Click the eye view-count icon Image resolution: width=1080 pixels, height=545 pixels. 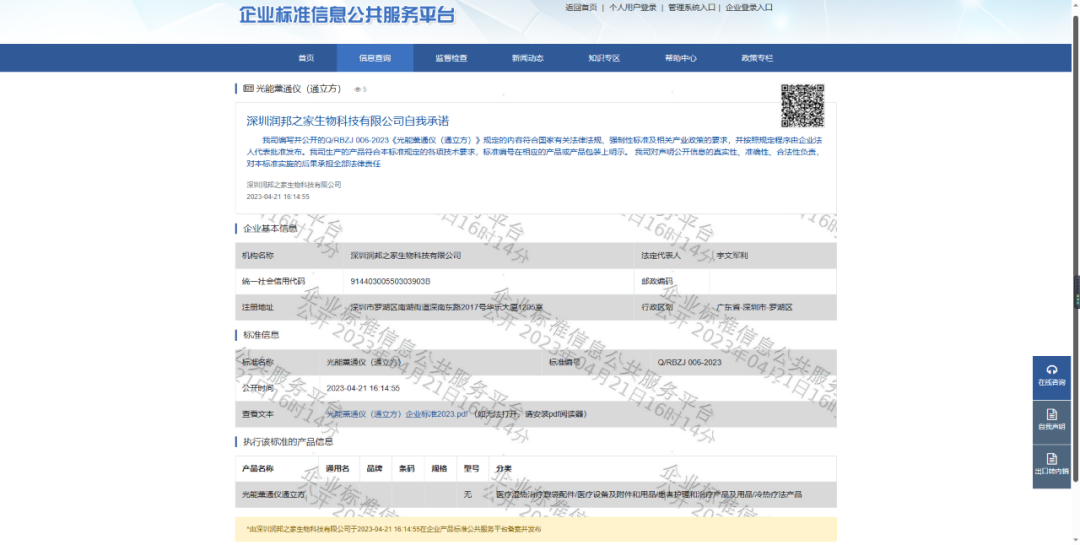coord(357,90)
